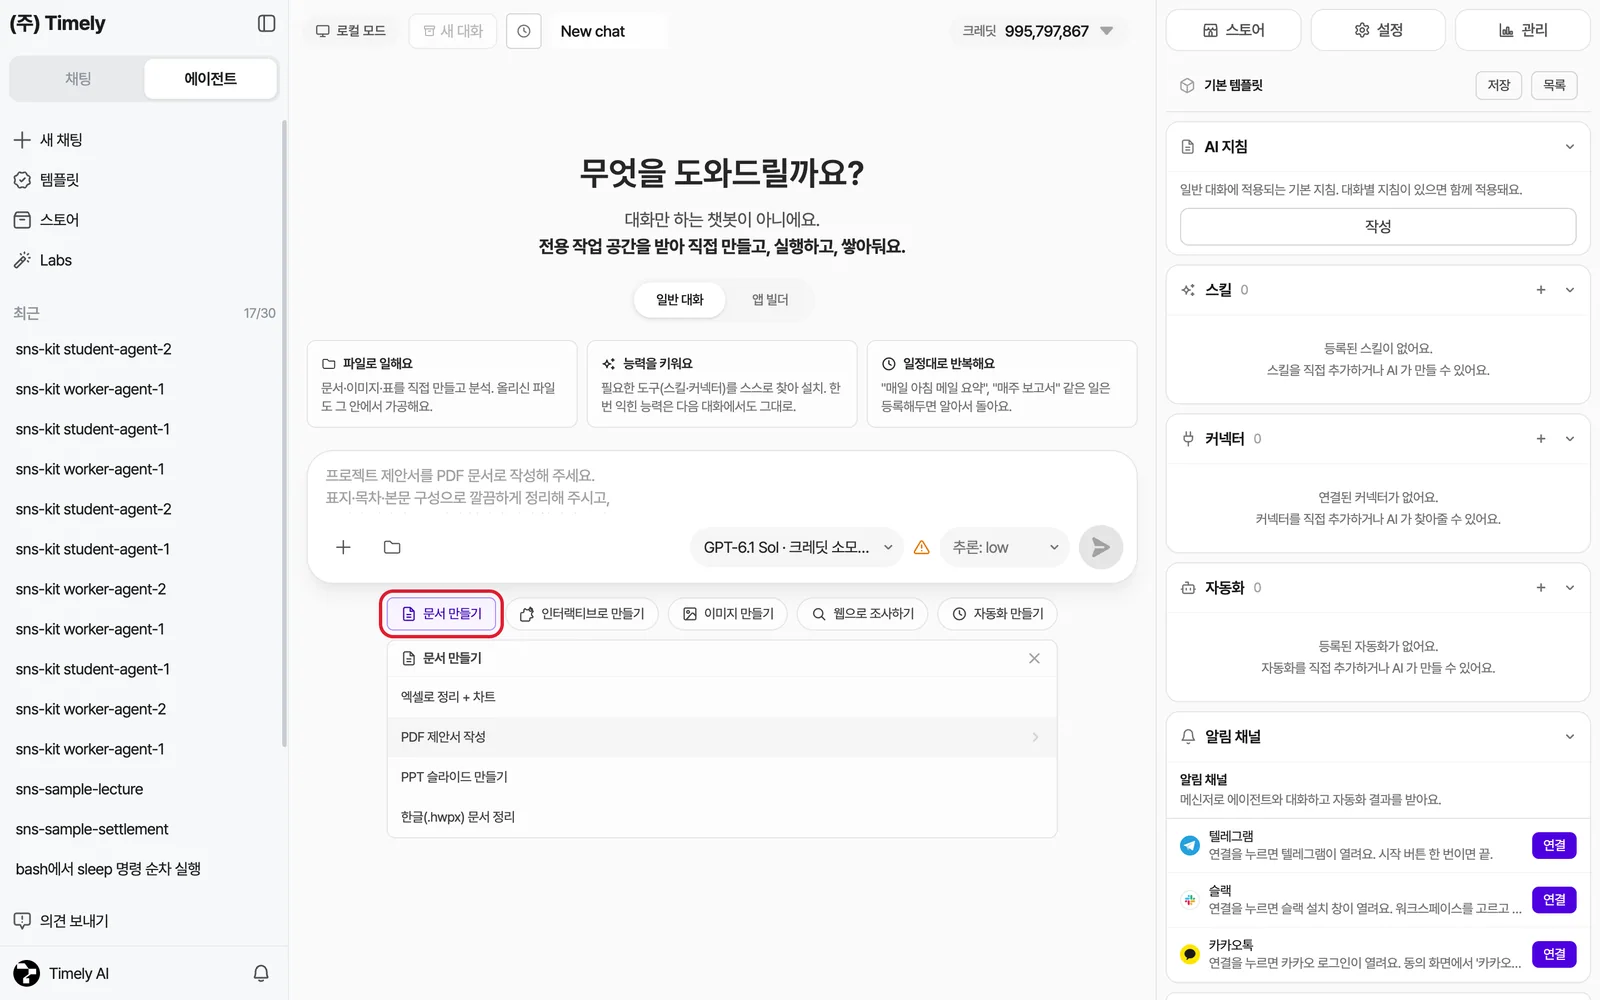
Task: Open 의견 보내기 feedback
Action: tap(61, 920)
